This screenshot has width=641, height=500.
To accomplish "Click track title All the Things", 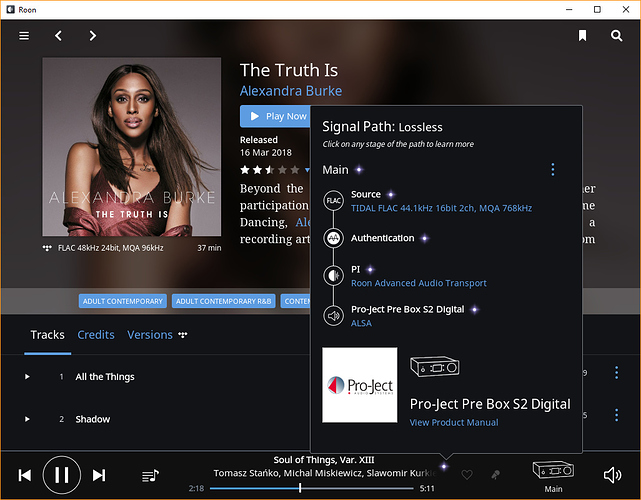I will [x=105, y=377].
